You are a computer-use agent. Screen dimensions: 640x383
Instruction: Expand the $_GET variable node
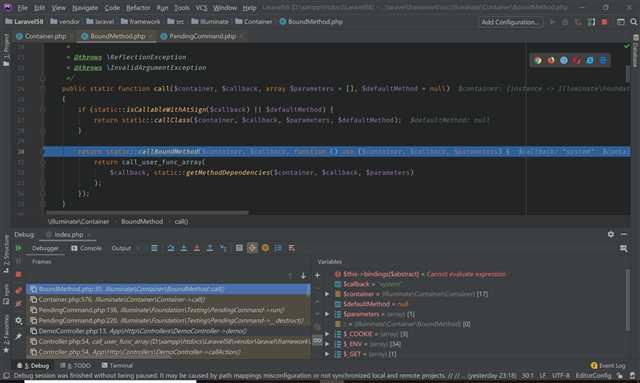click(327, 354)
